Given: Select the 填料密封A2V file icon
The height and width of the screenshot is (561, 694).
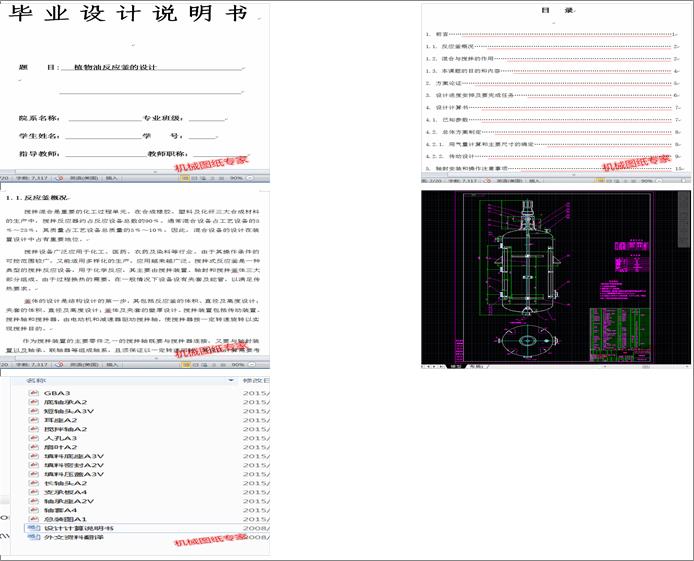Looking at the screenshot, I should pyautogui.click(x=33, y=465).
